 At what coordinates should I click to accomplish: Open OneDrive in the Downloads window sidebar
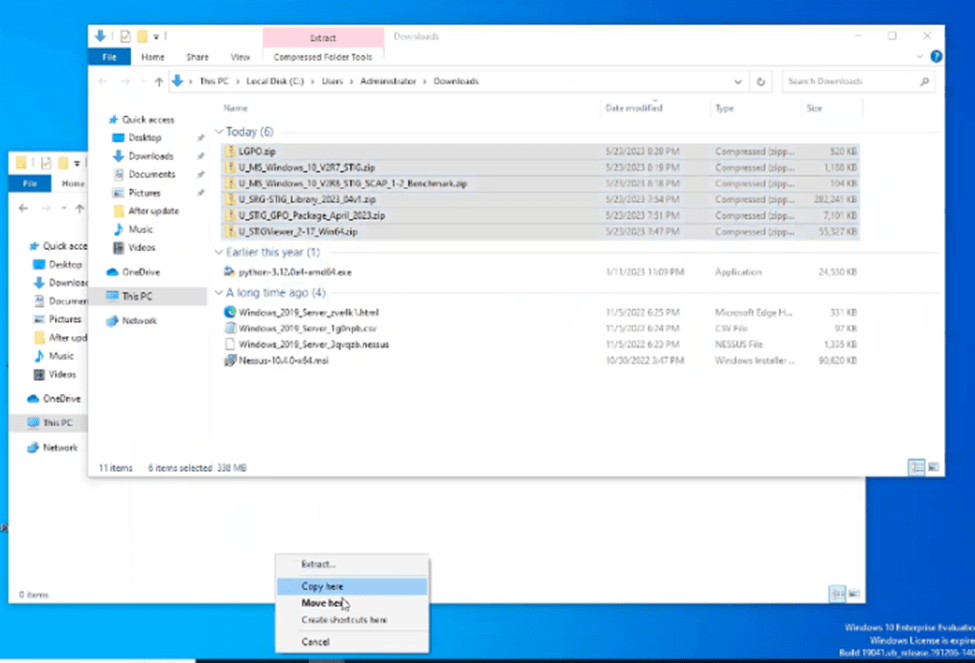click(140, 272)
